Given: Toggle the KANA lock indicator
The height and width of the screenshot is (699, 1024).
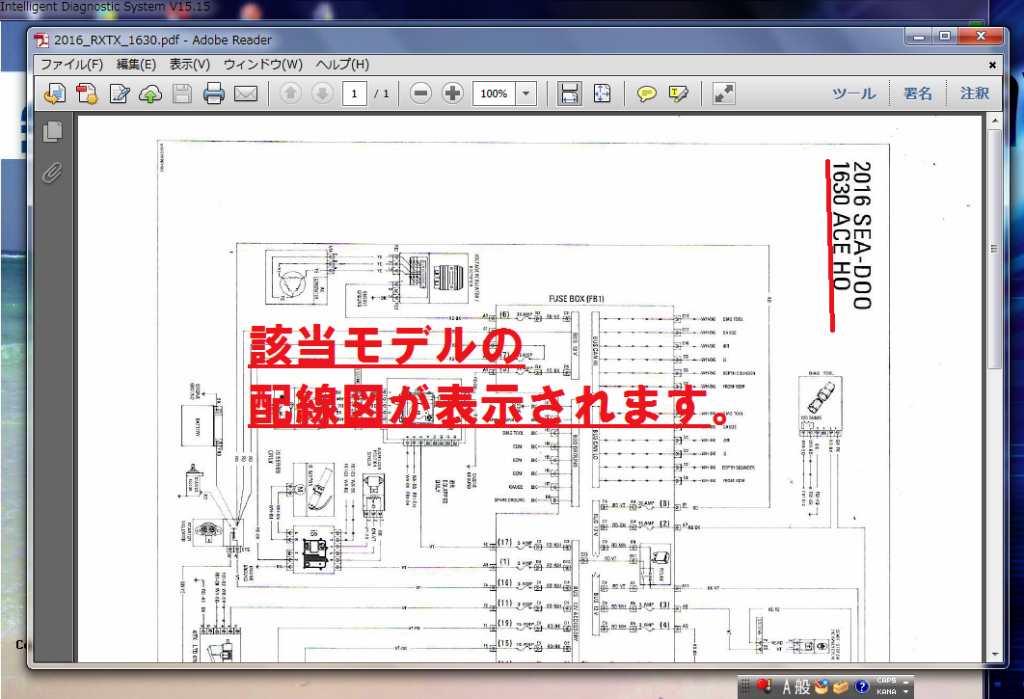Looking at the screenshot, I should click(x=886, y=692).
